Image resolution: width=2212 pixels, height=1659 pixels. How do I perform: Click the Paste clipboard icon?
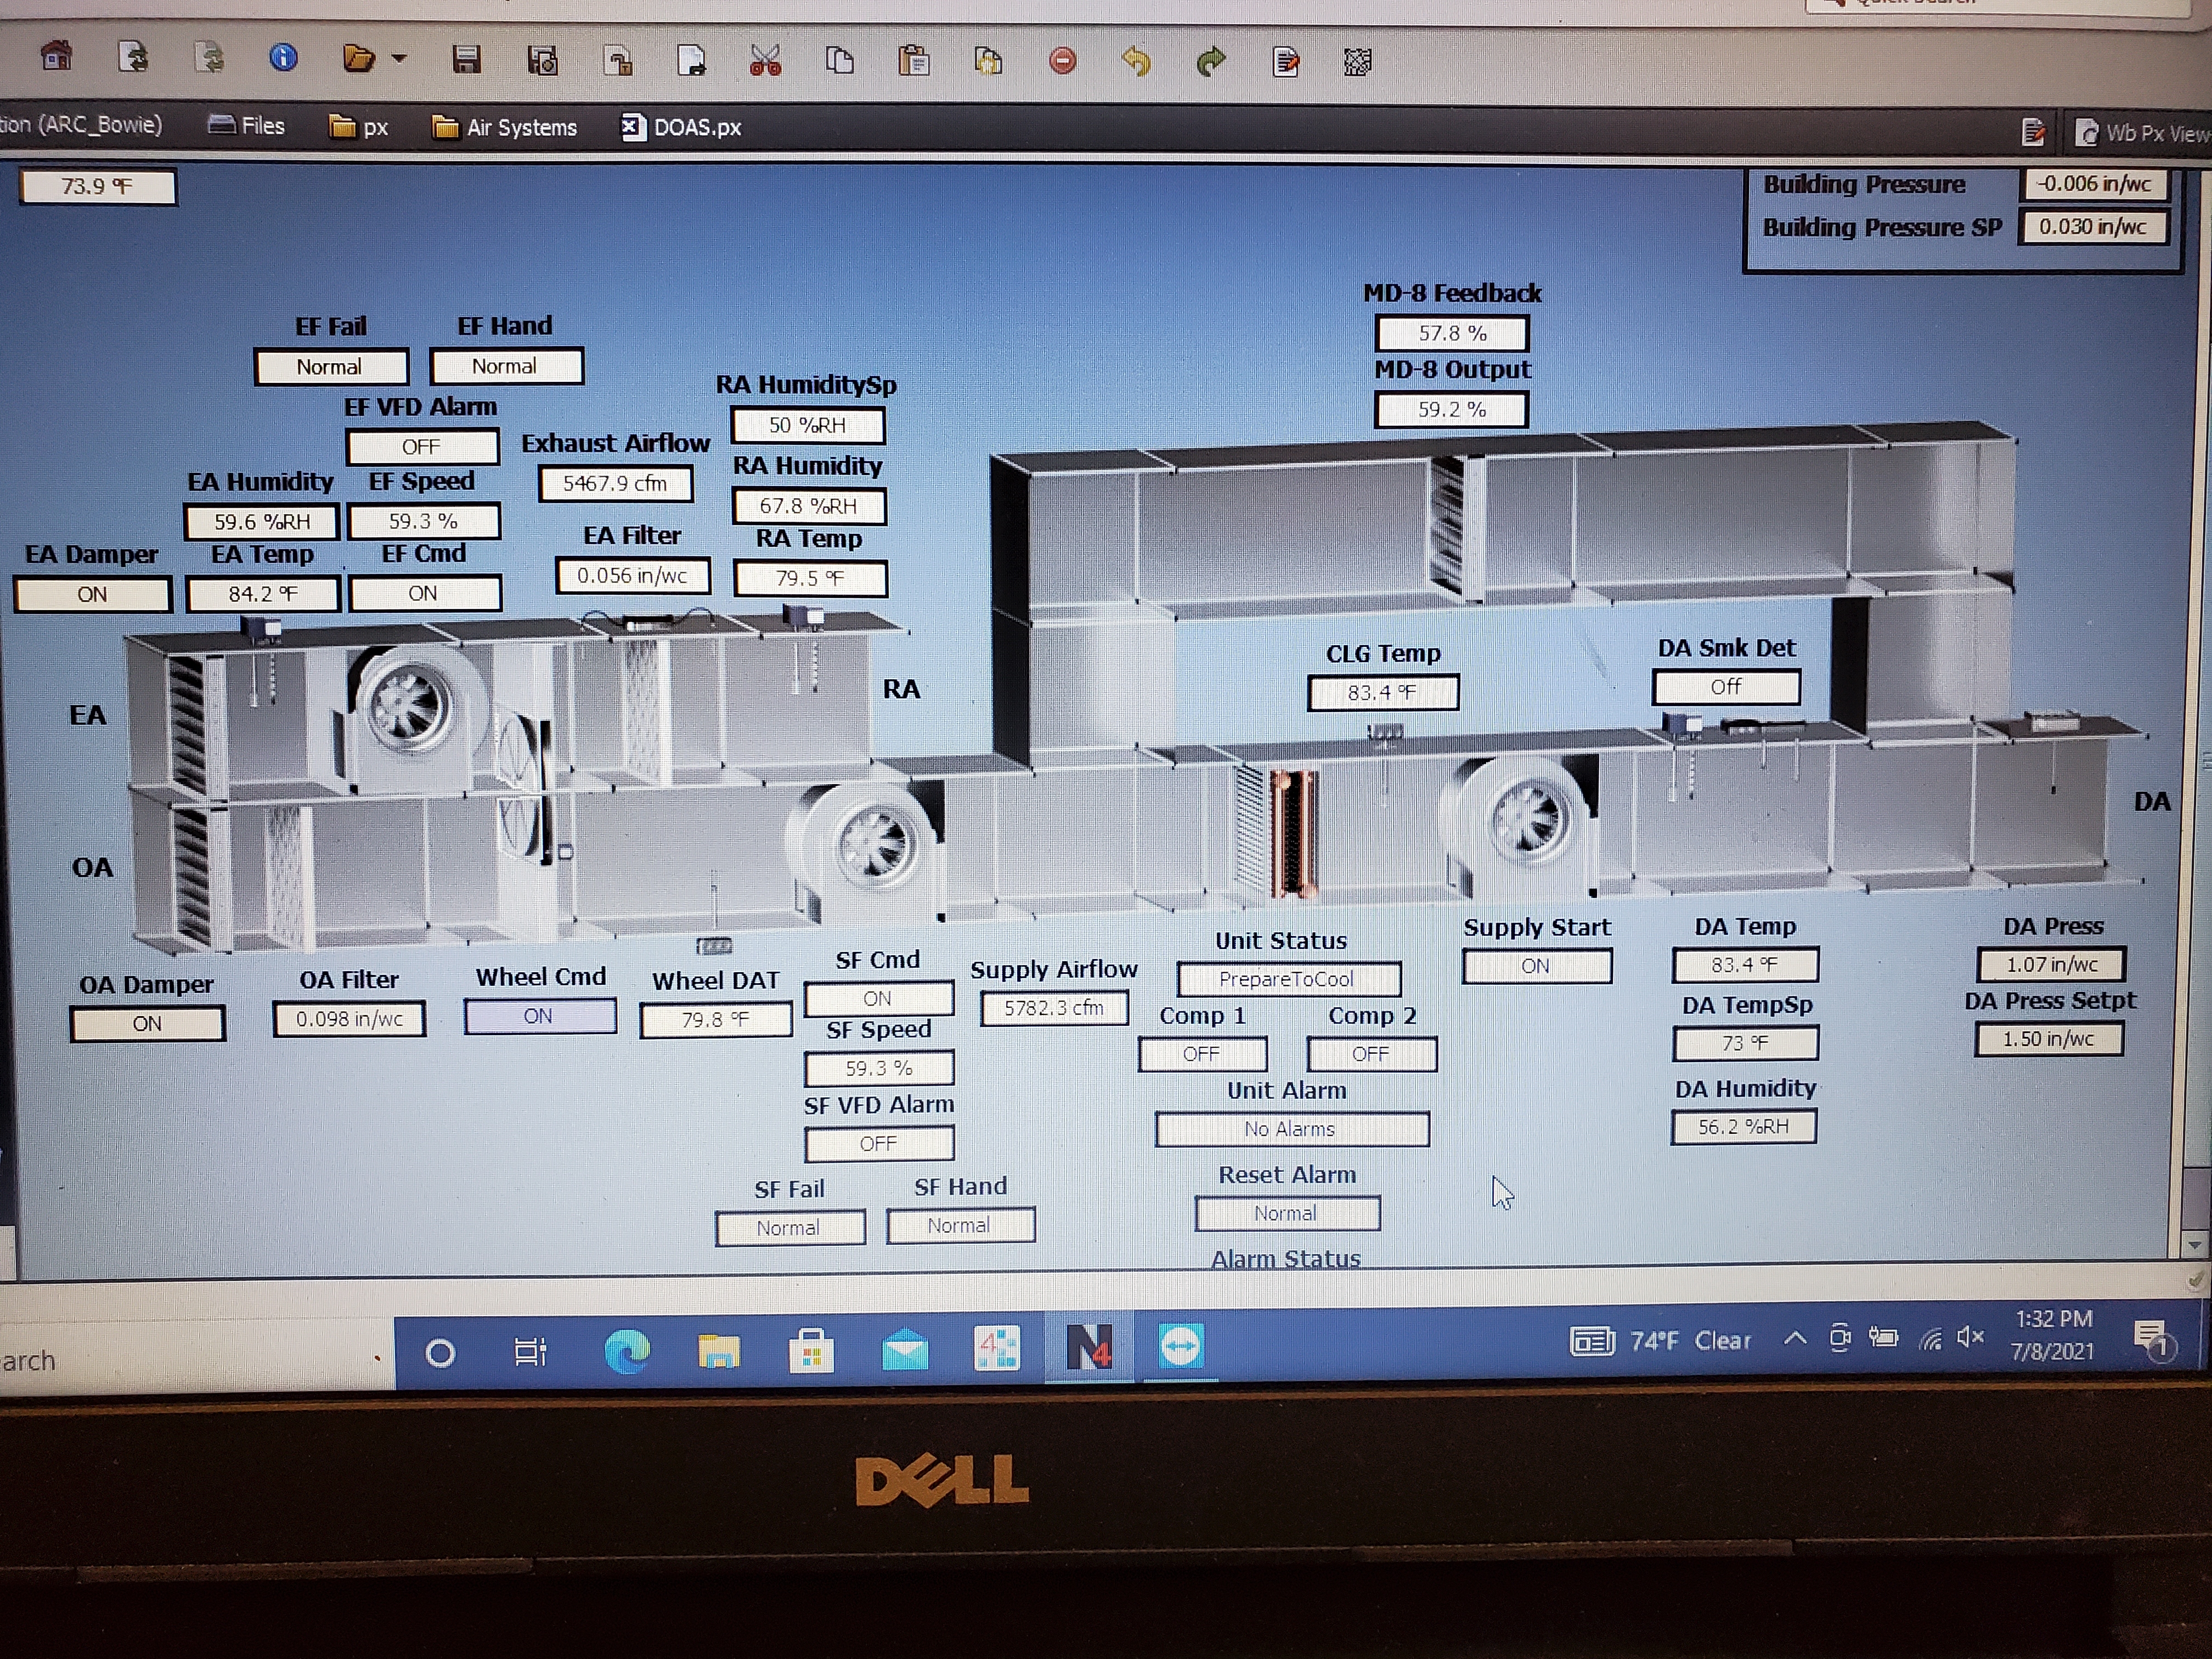click(x=913, y=61)
